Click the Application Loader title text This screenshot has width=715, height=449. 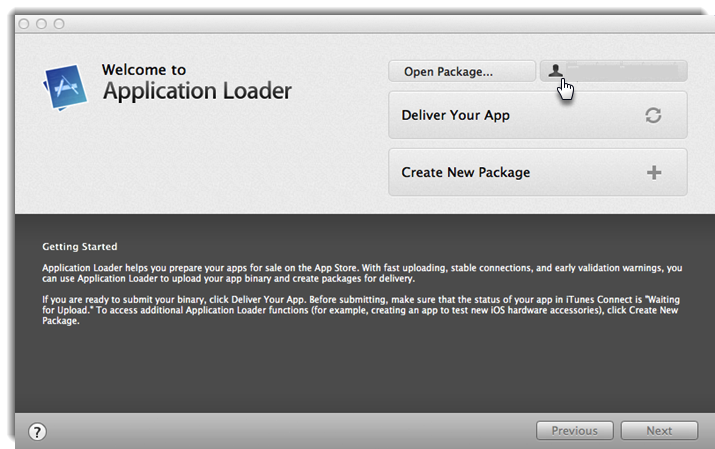coord(197,91)
